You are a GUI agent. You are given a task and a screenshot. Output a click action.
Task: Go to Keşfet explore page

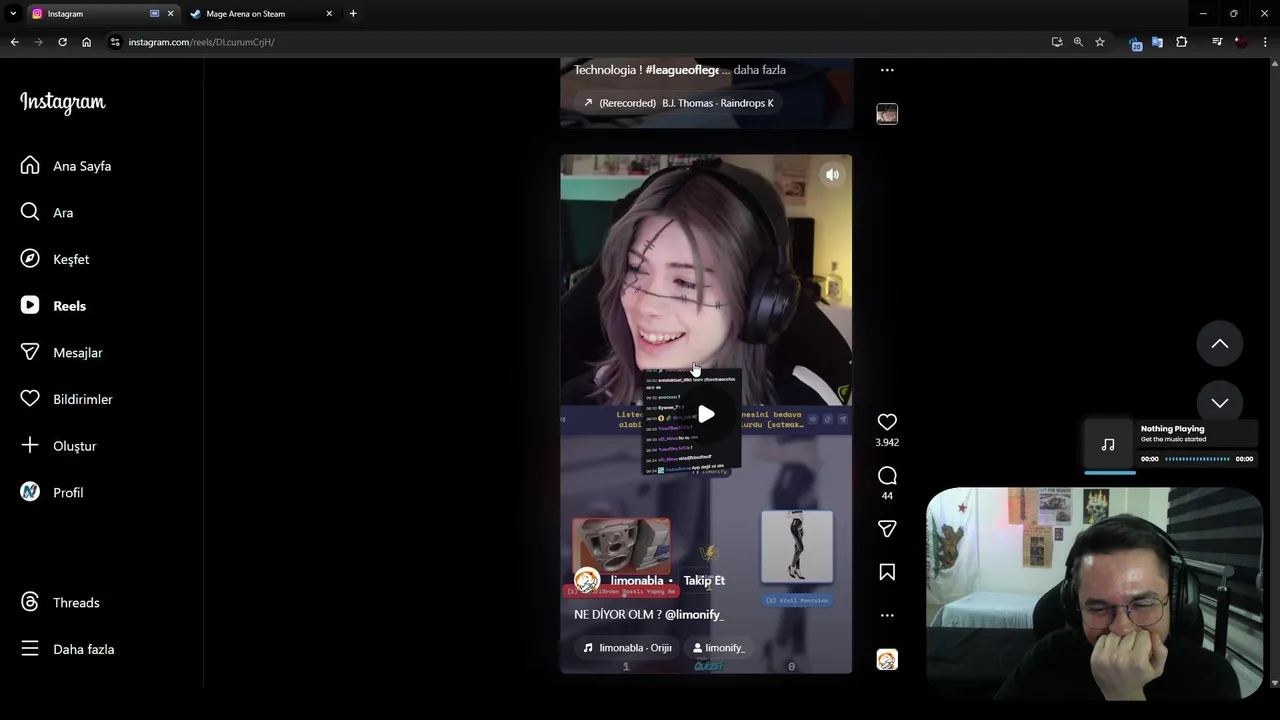click(x=55, y=259)
